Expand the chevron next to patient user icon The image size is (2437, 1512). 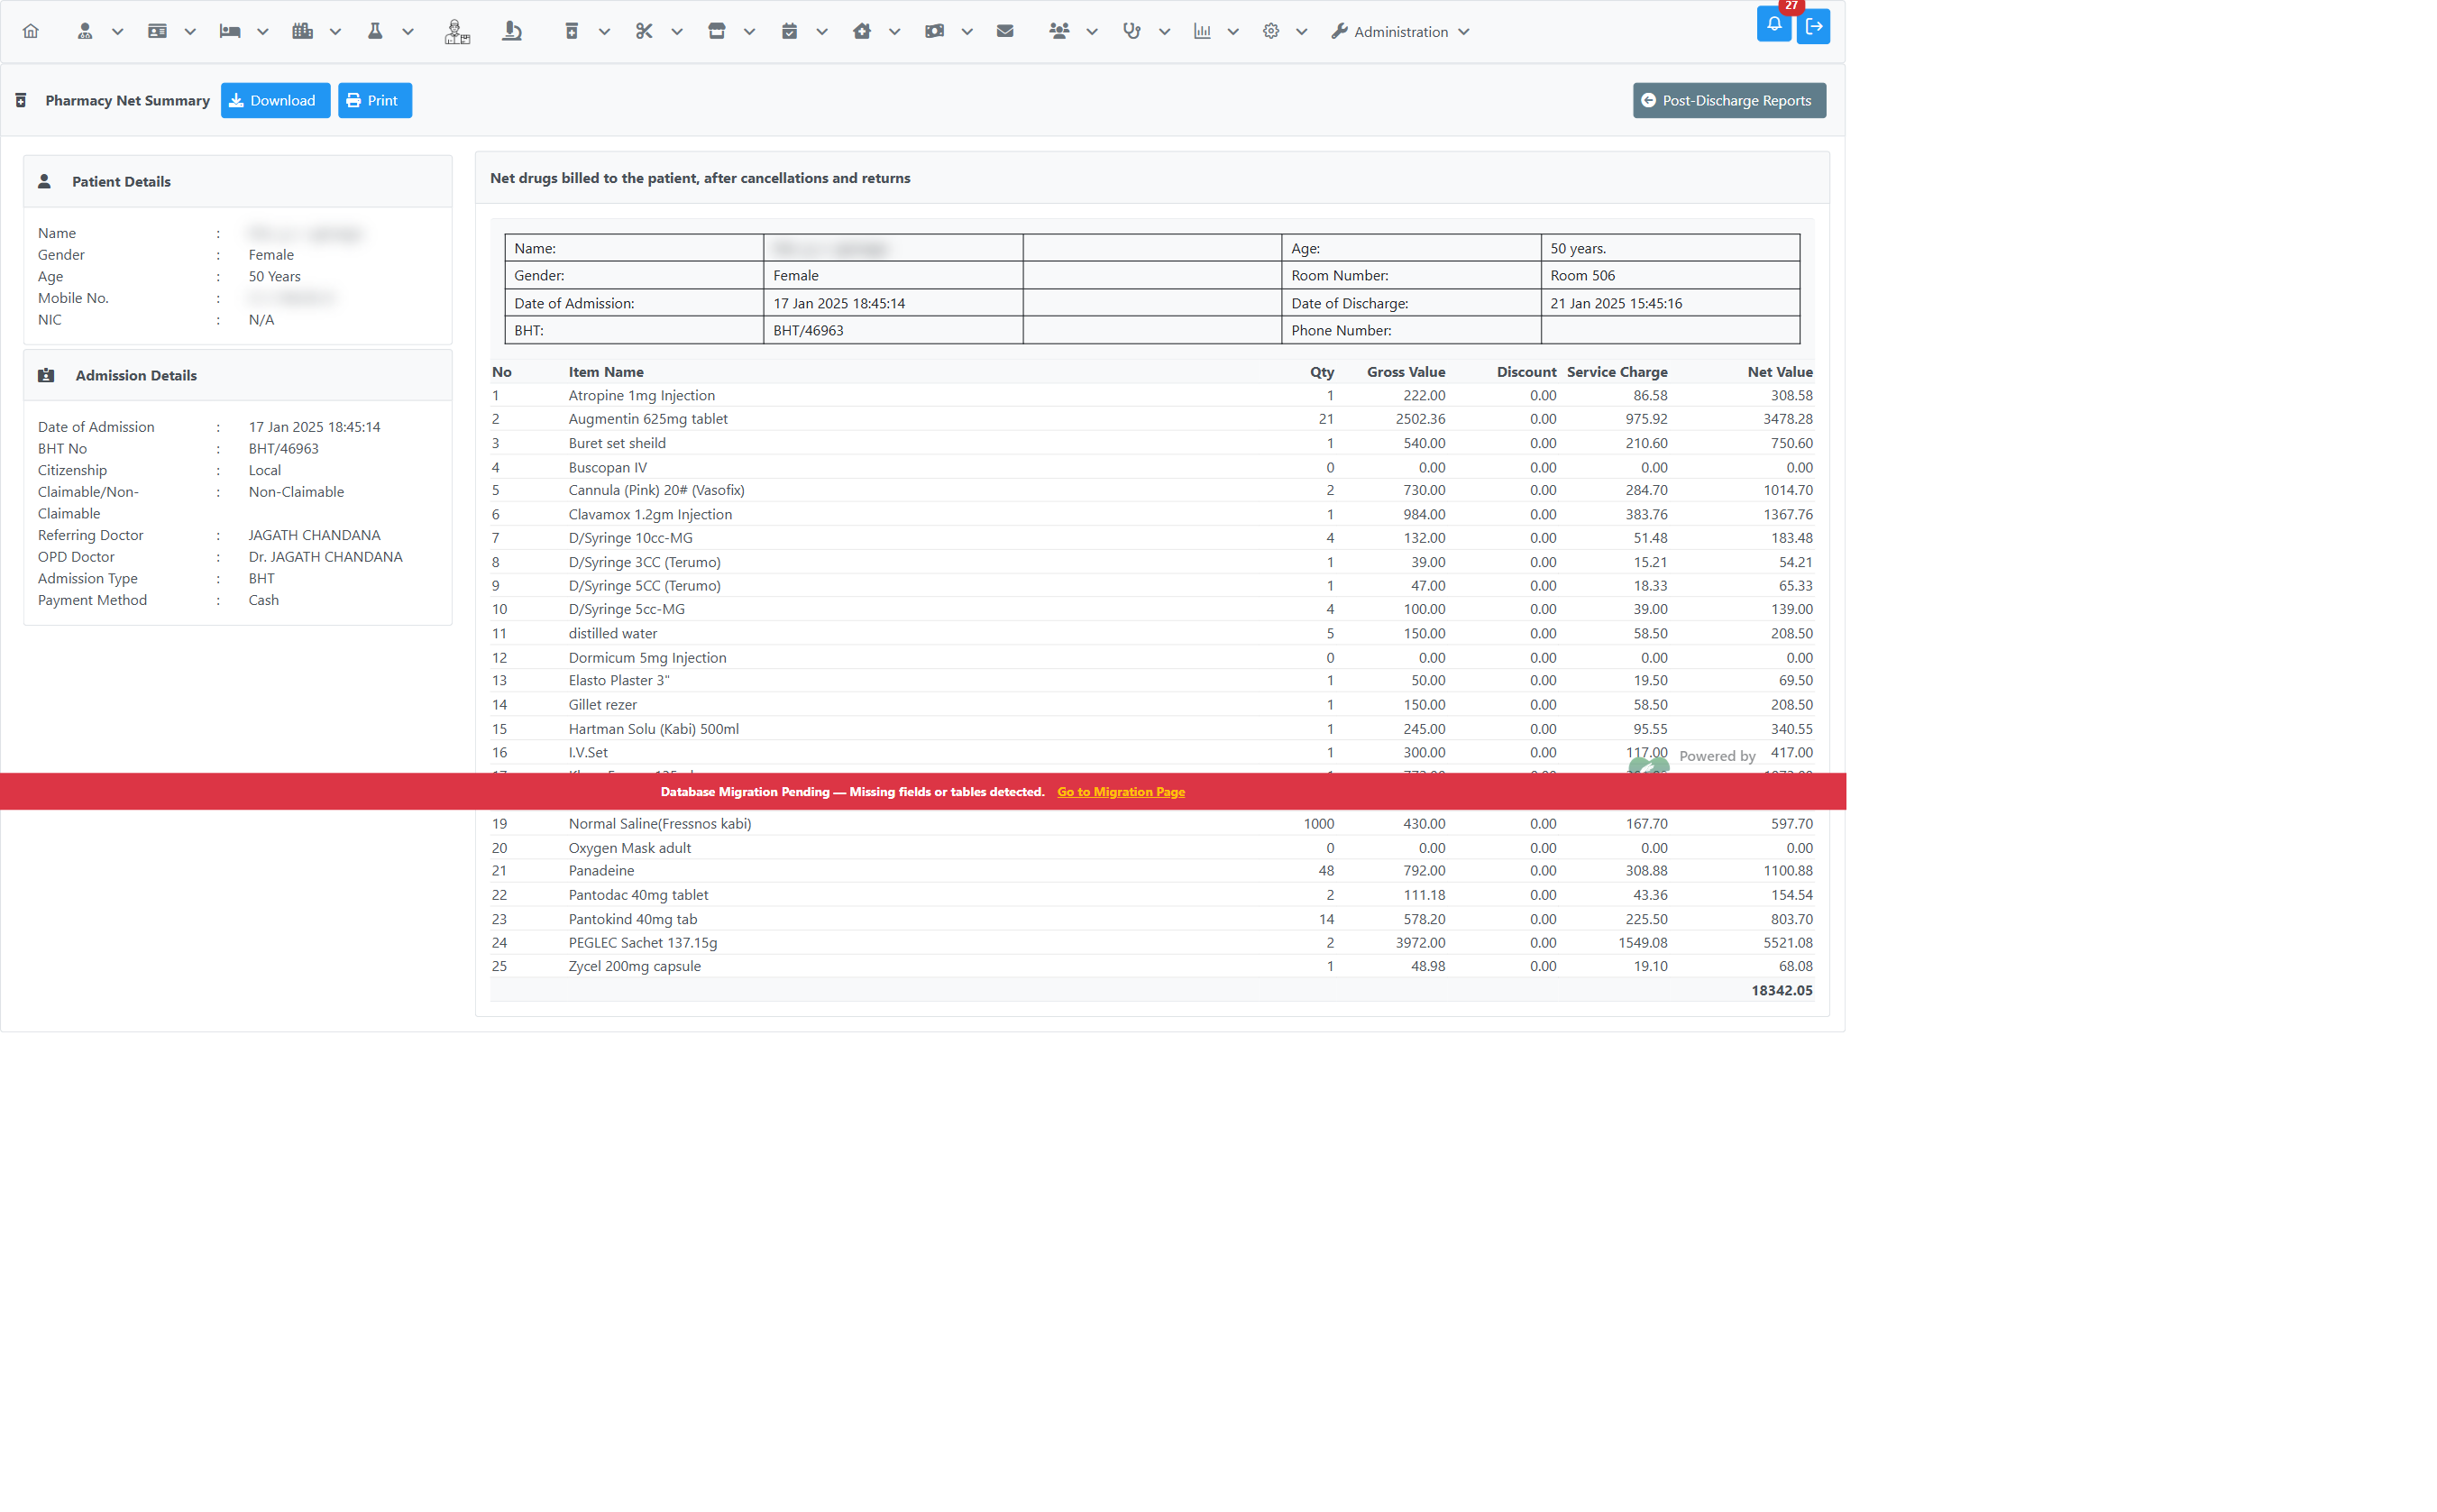click(117, 31)
